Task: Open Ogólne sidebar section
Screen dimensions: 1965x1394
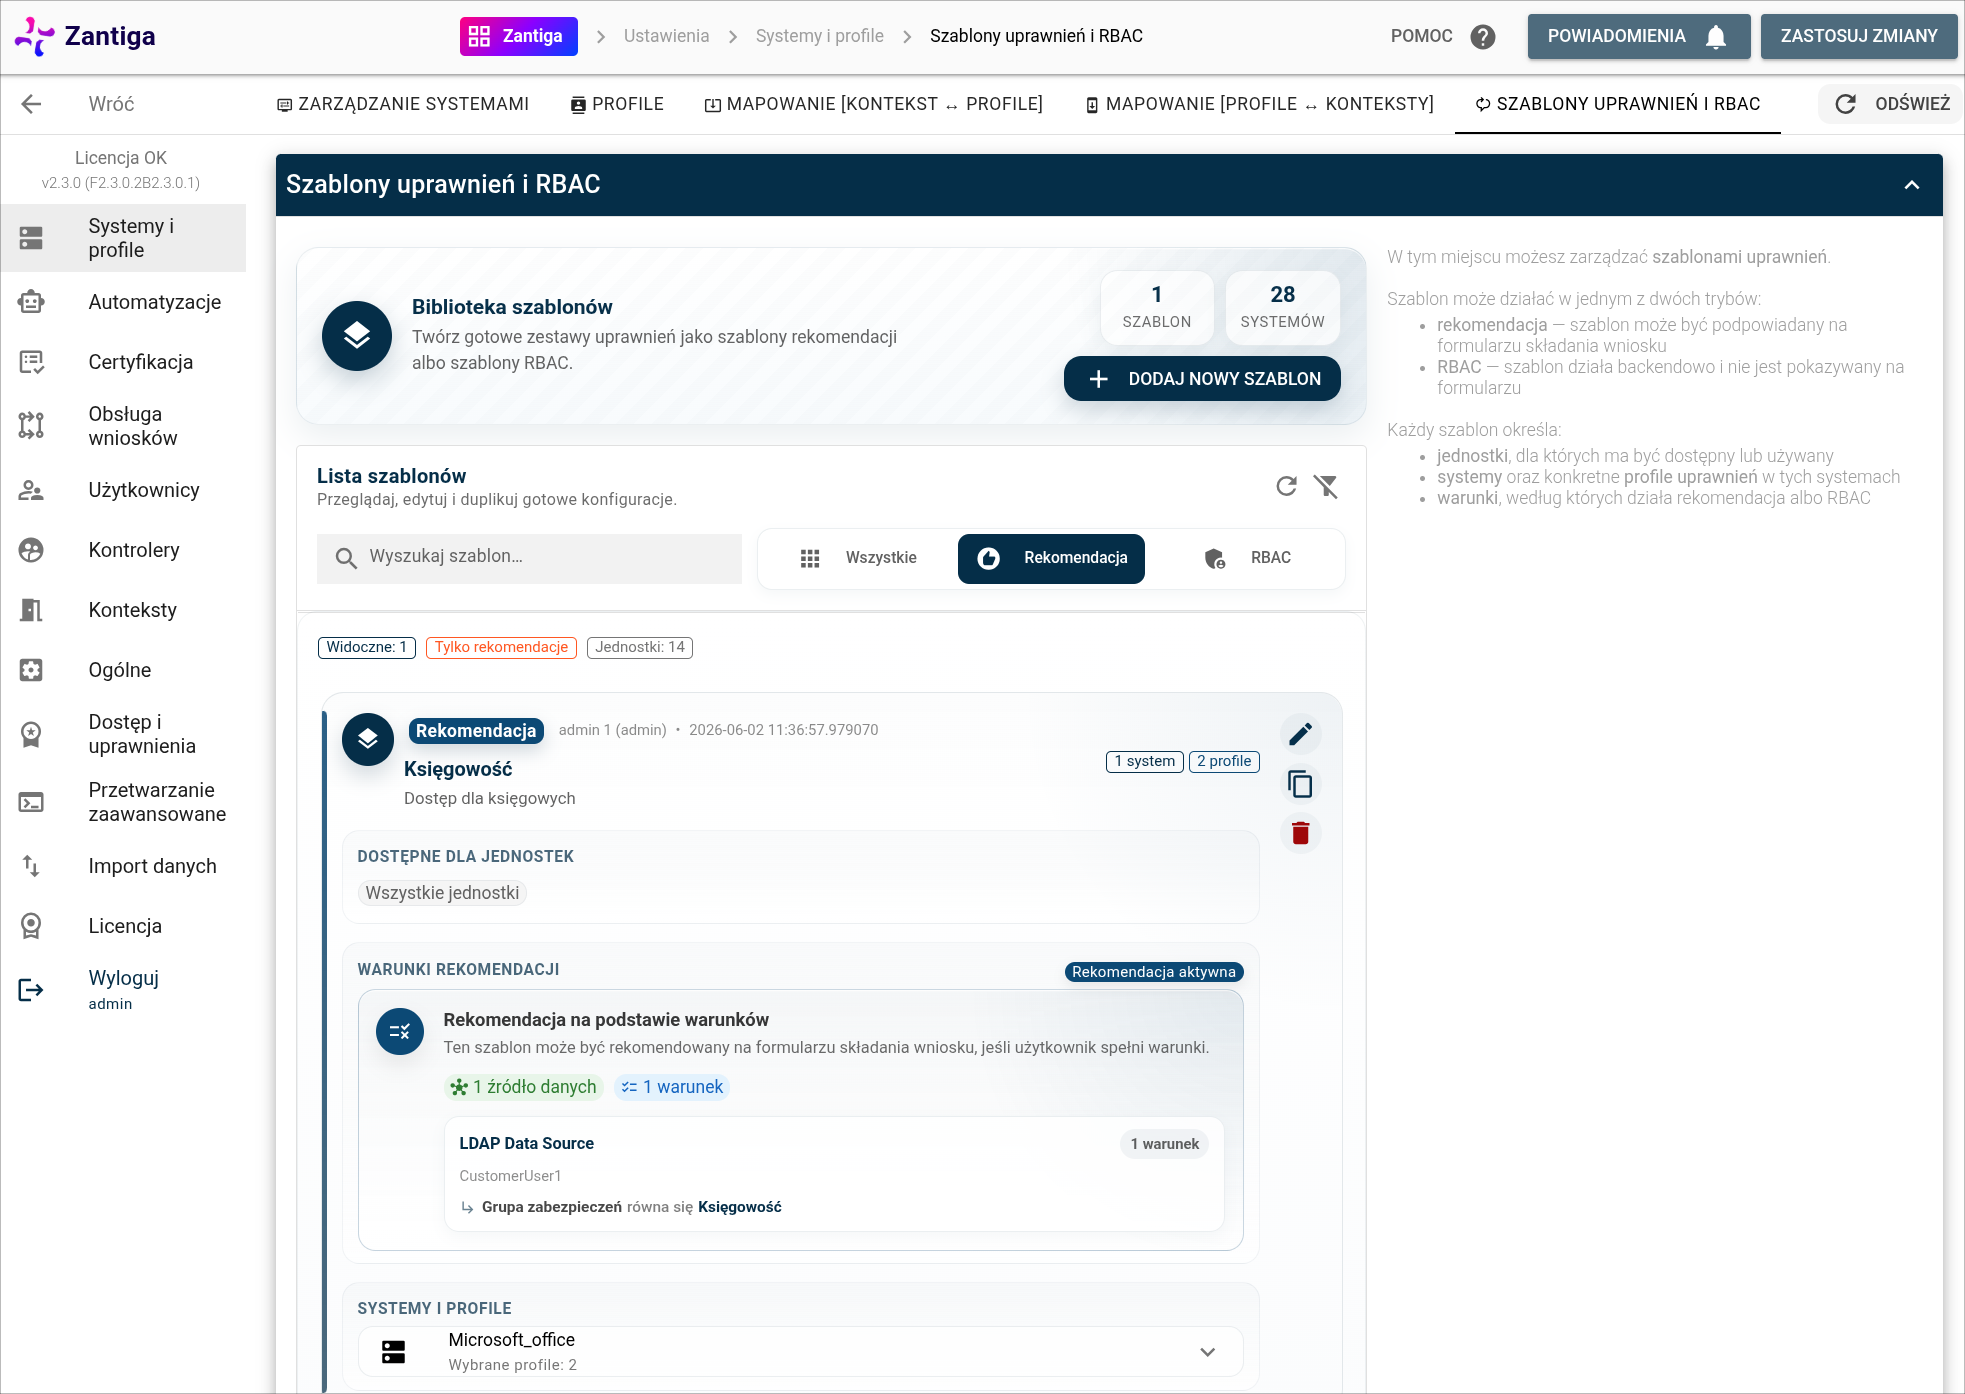Action: [x=123, y=670]
